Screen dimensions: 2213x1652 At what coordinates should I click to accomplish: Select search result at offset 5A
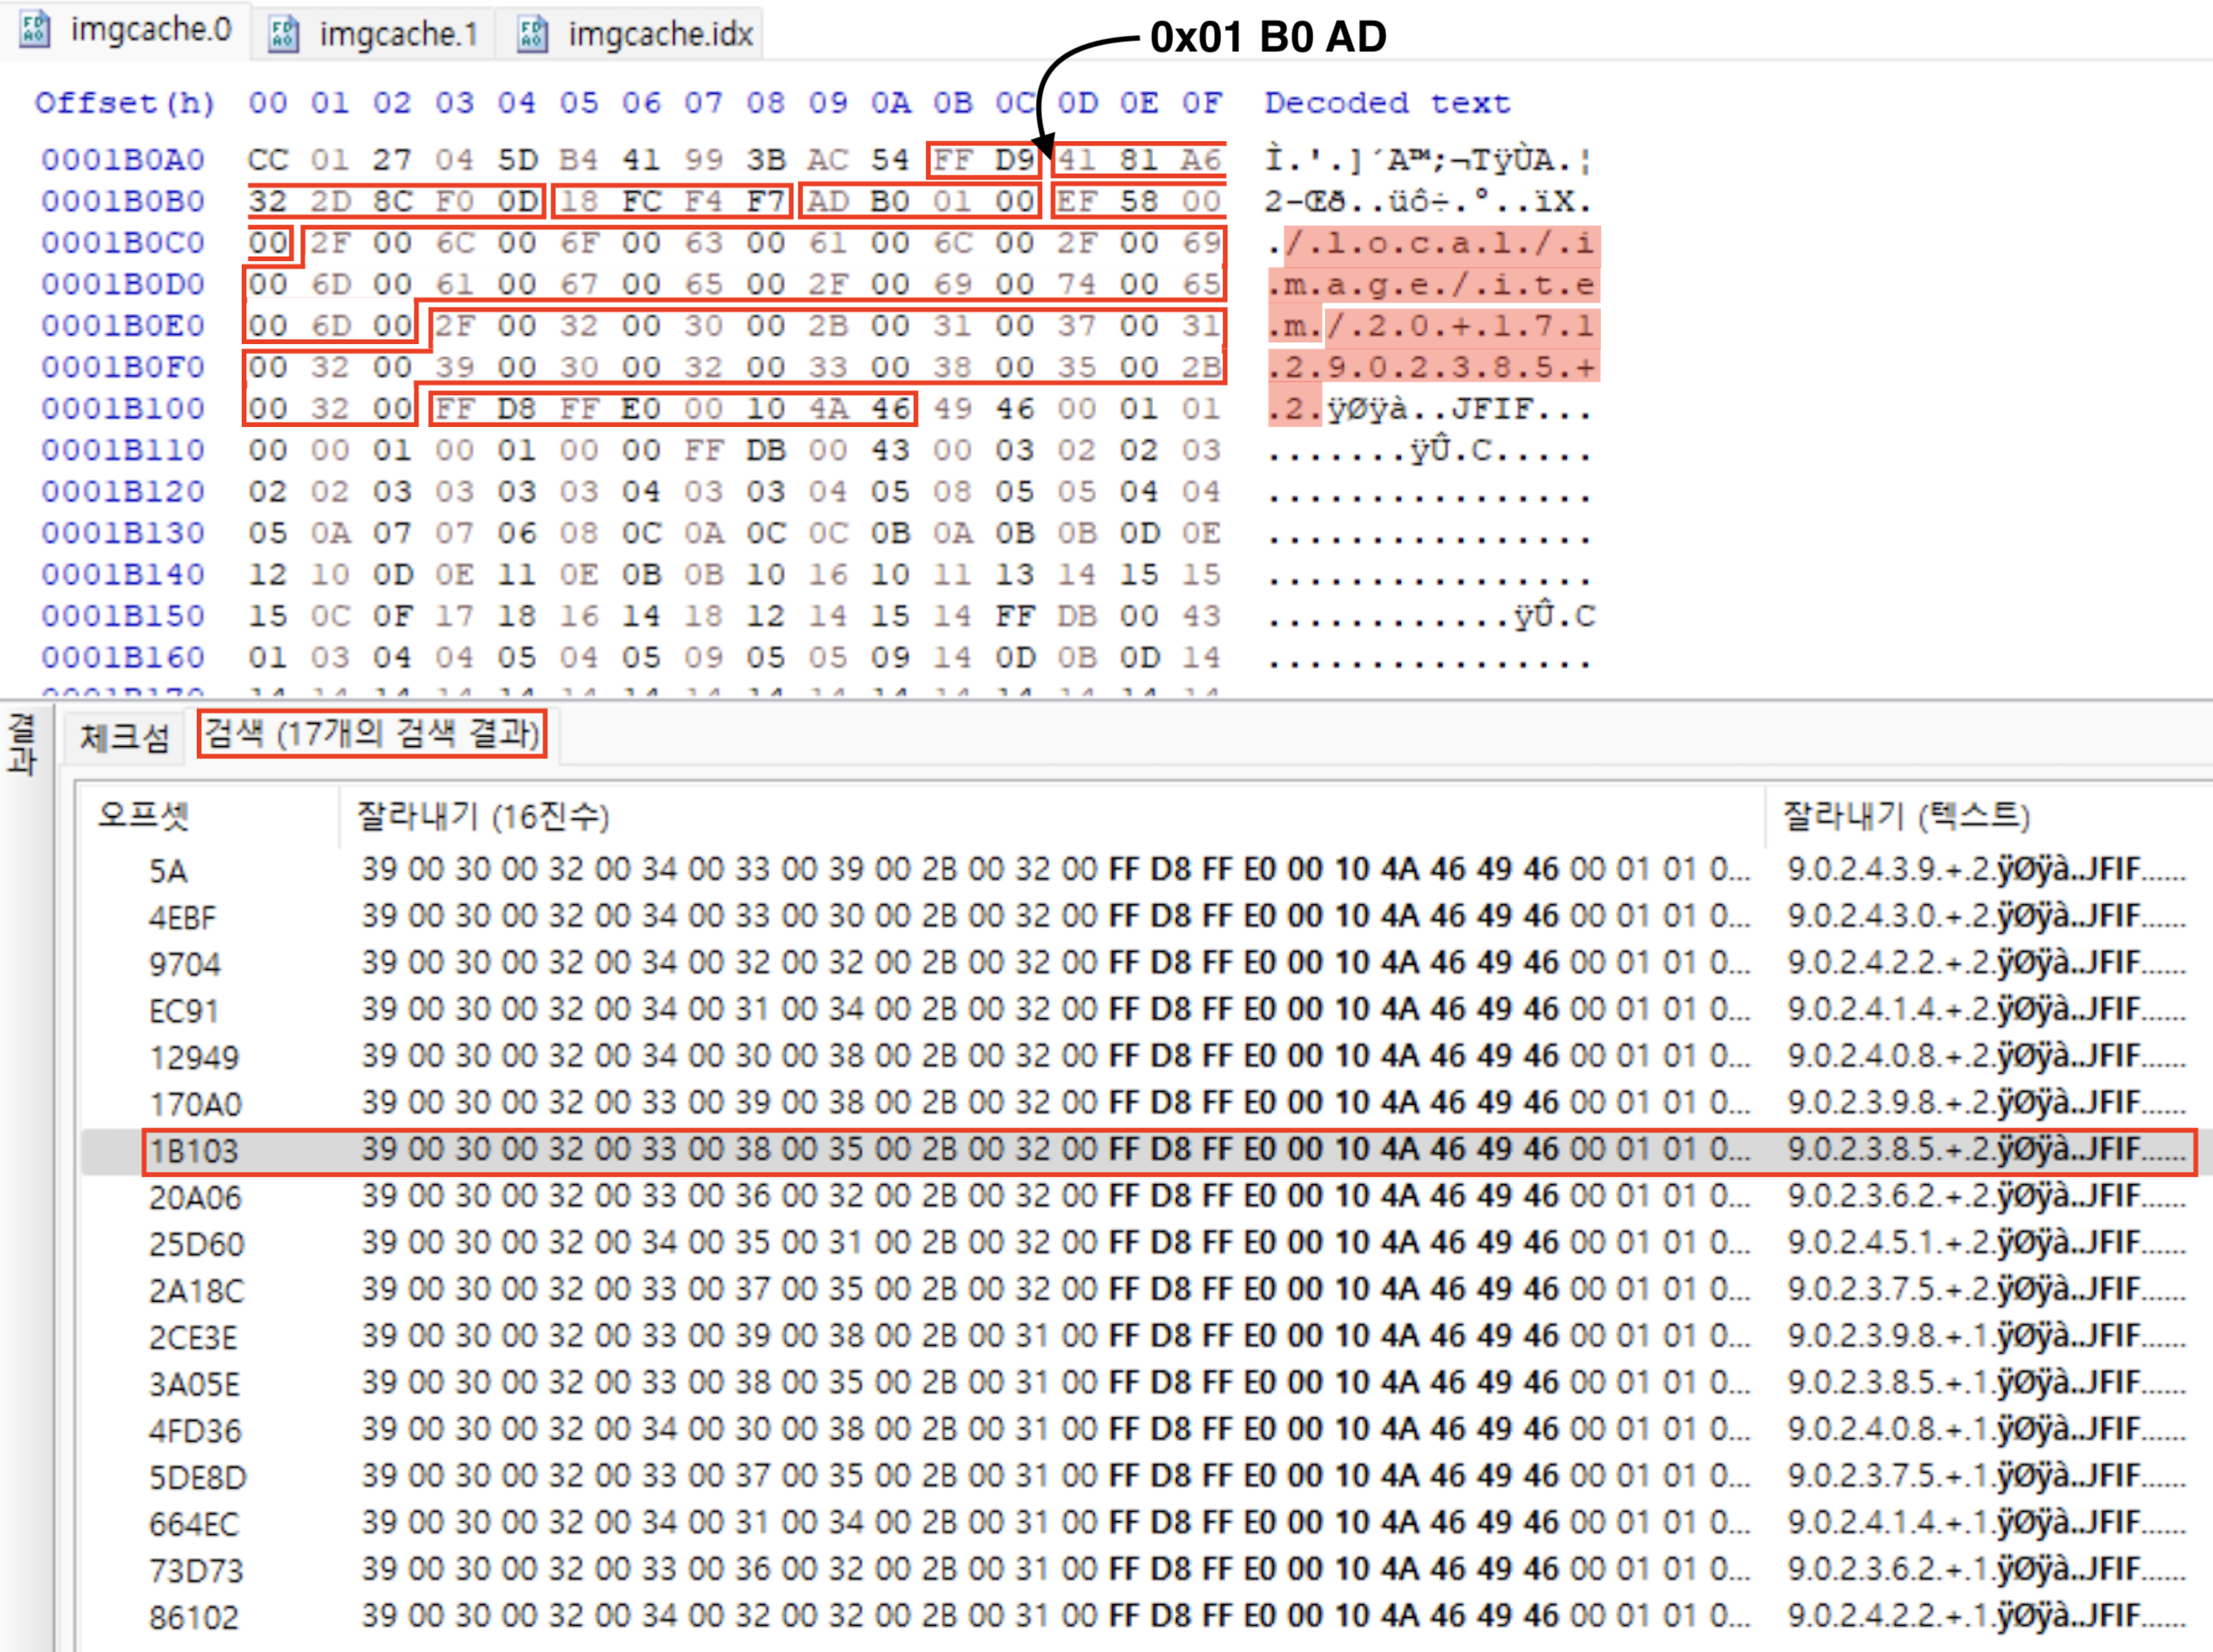click(168, 871)
